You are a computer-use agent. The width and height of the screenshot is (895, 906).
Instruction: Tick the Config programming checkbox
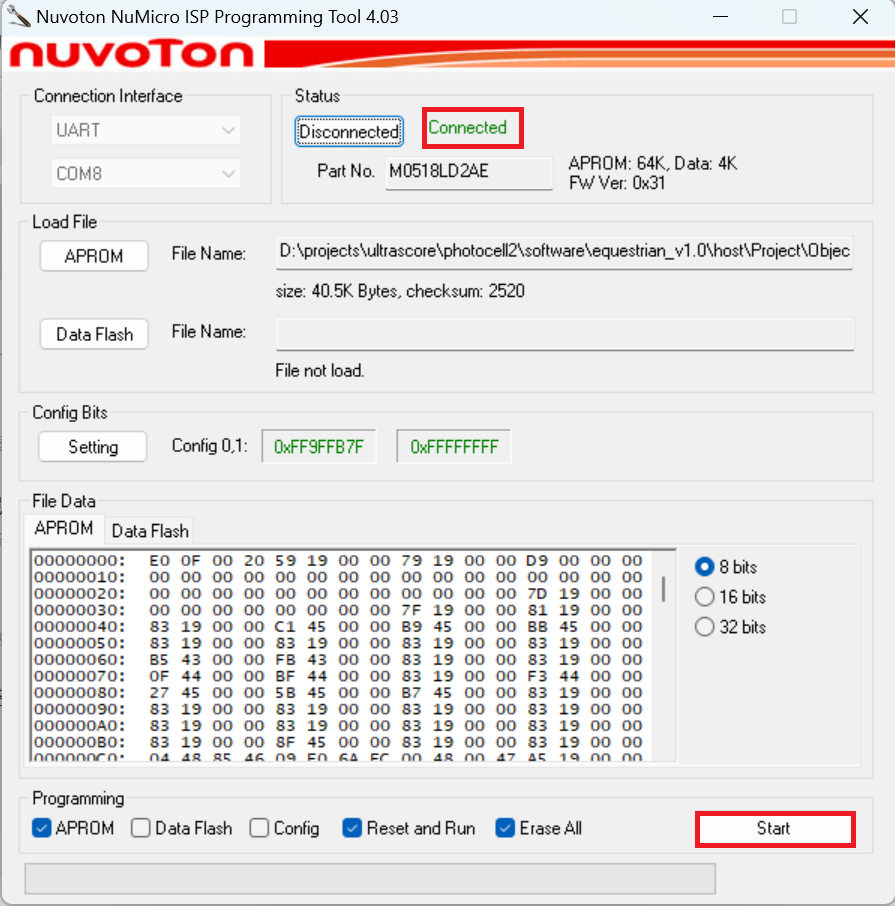pos(260,828)
